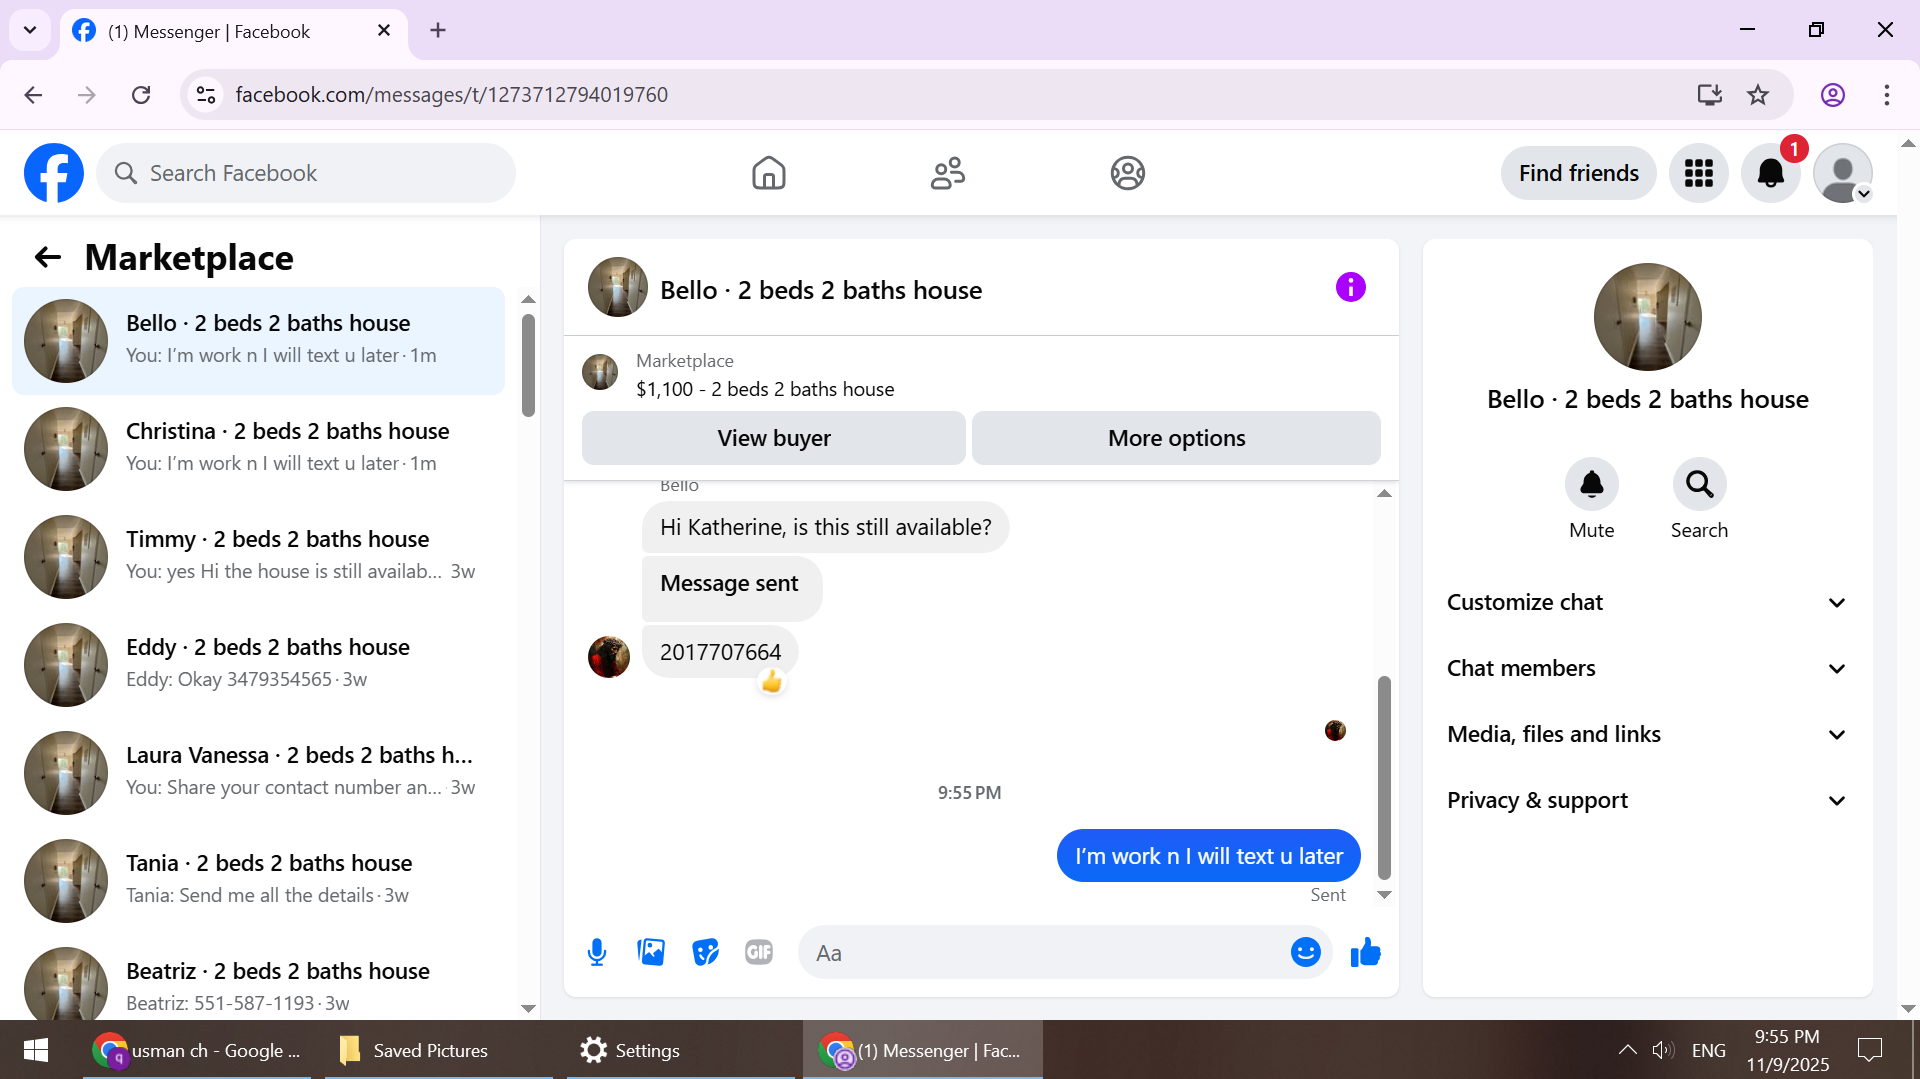This screenshot has width=1920, height=1079.
Task: Click the Chrome address bar URL
Action: click(451, 95)
